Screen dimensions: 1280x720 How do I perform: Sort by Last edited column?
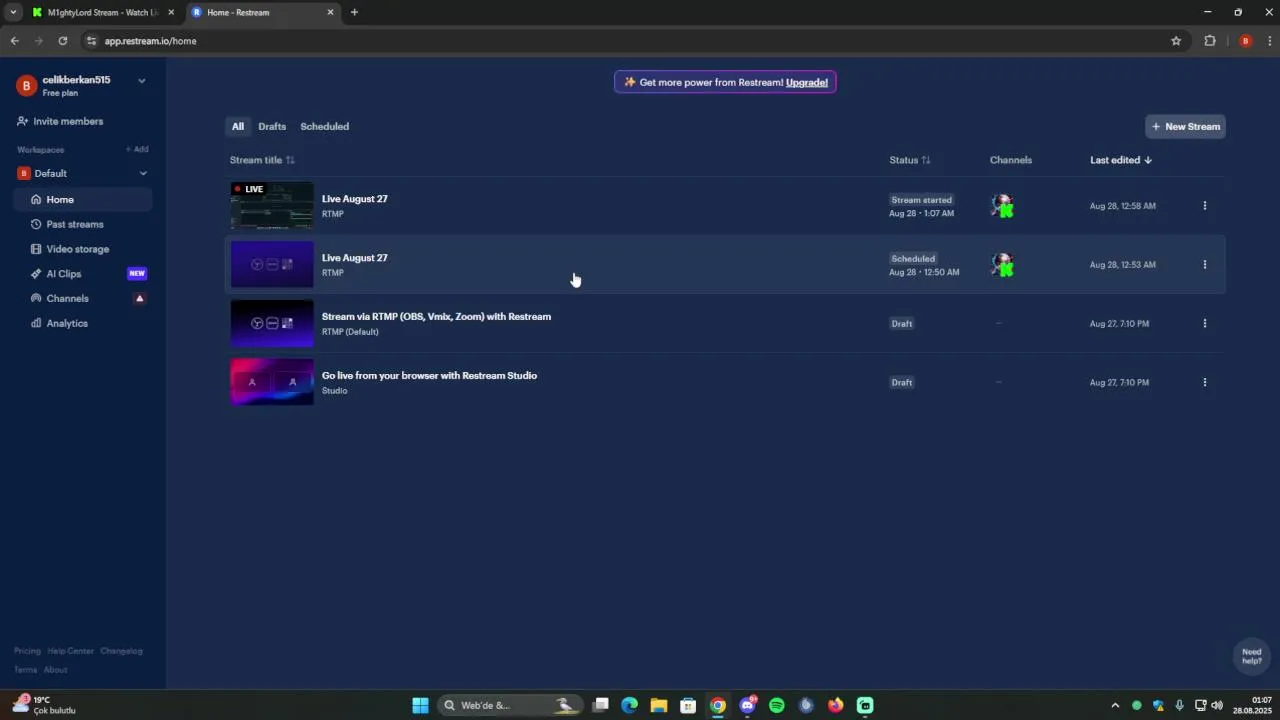(1121, 160)
